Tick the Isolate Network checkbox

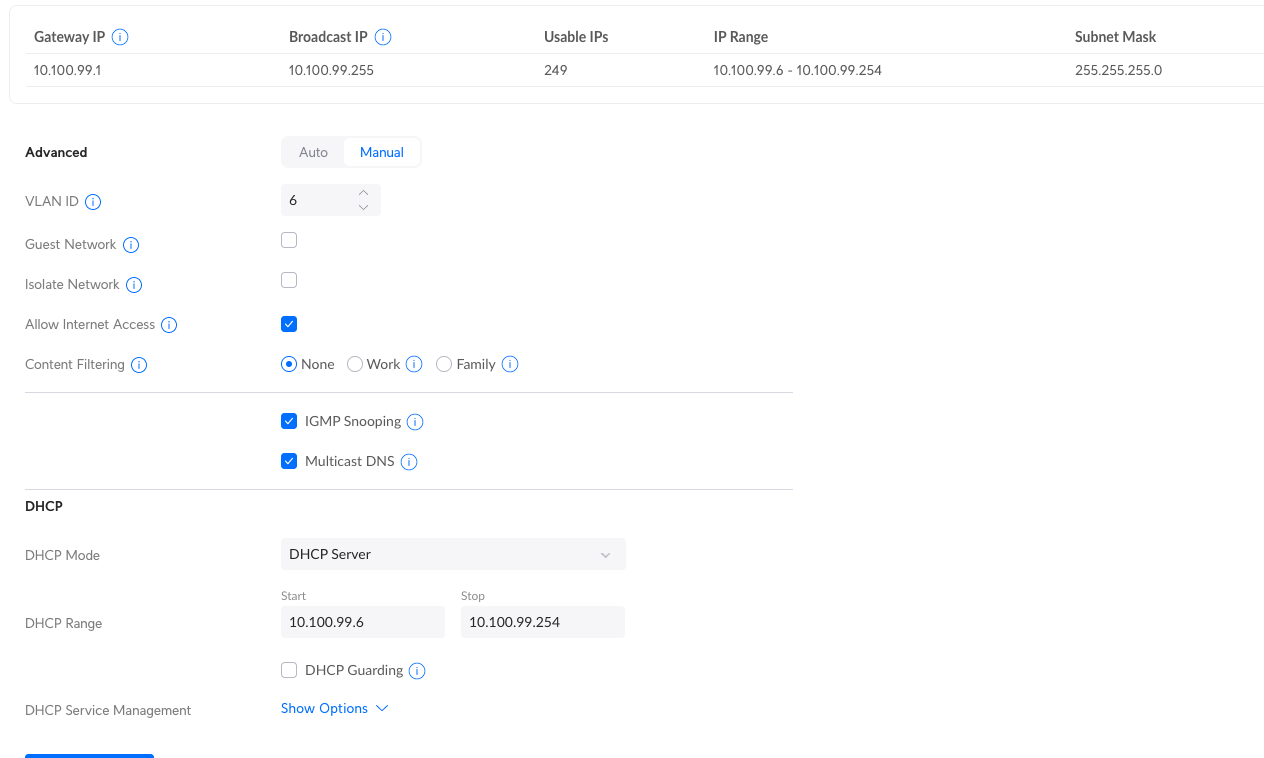point(289,280)
